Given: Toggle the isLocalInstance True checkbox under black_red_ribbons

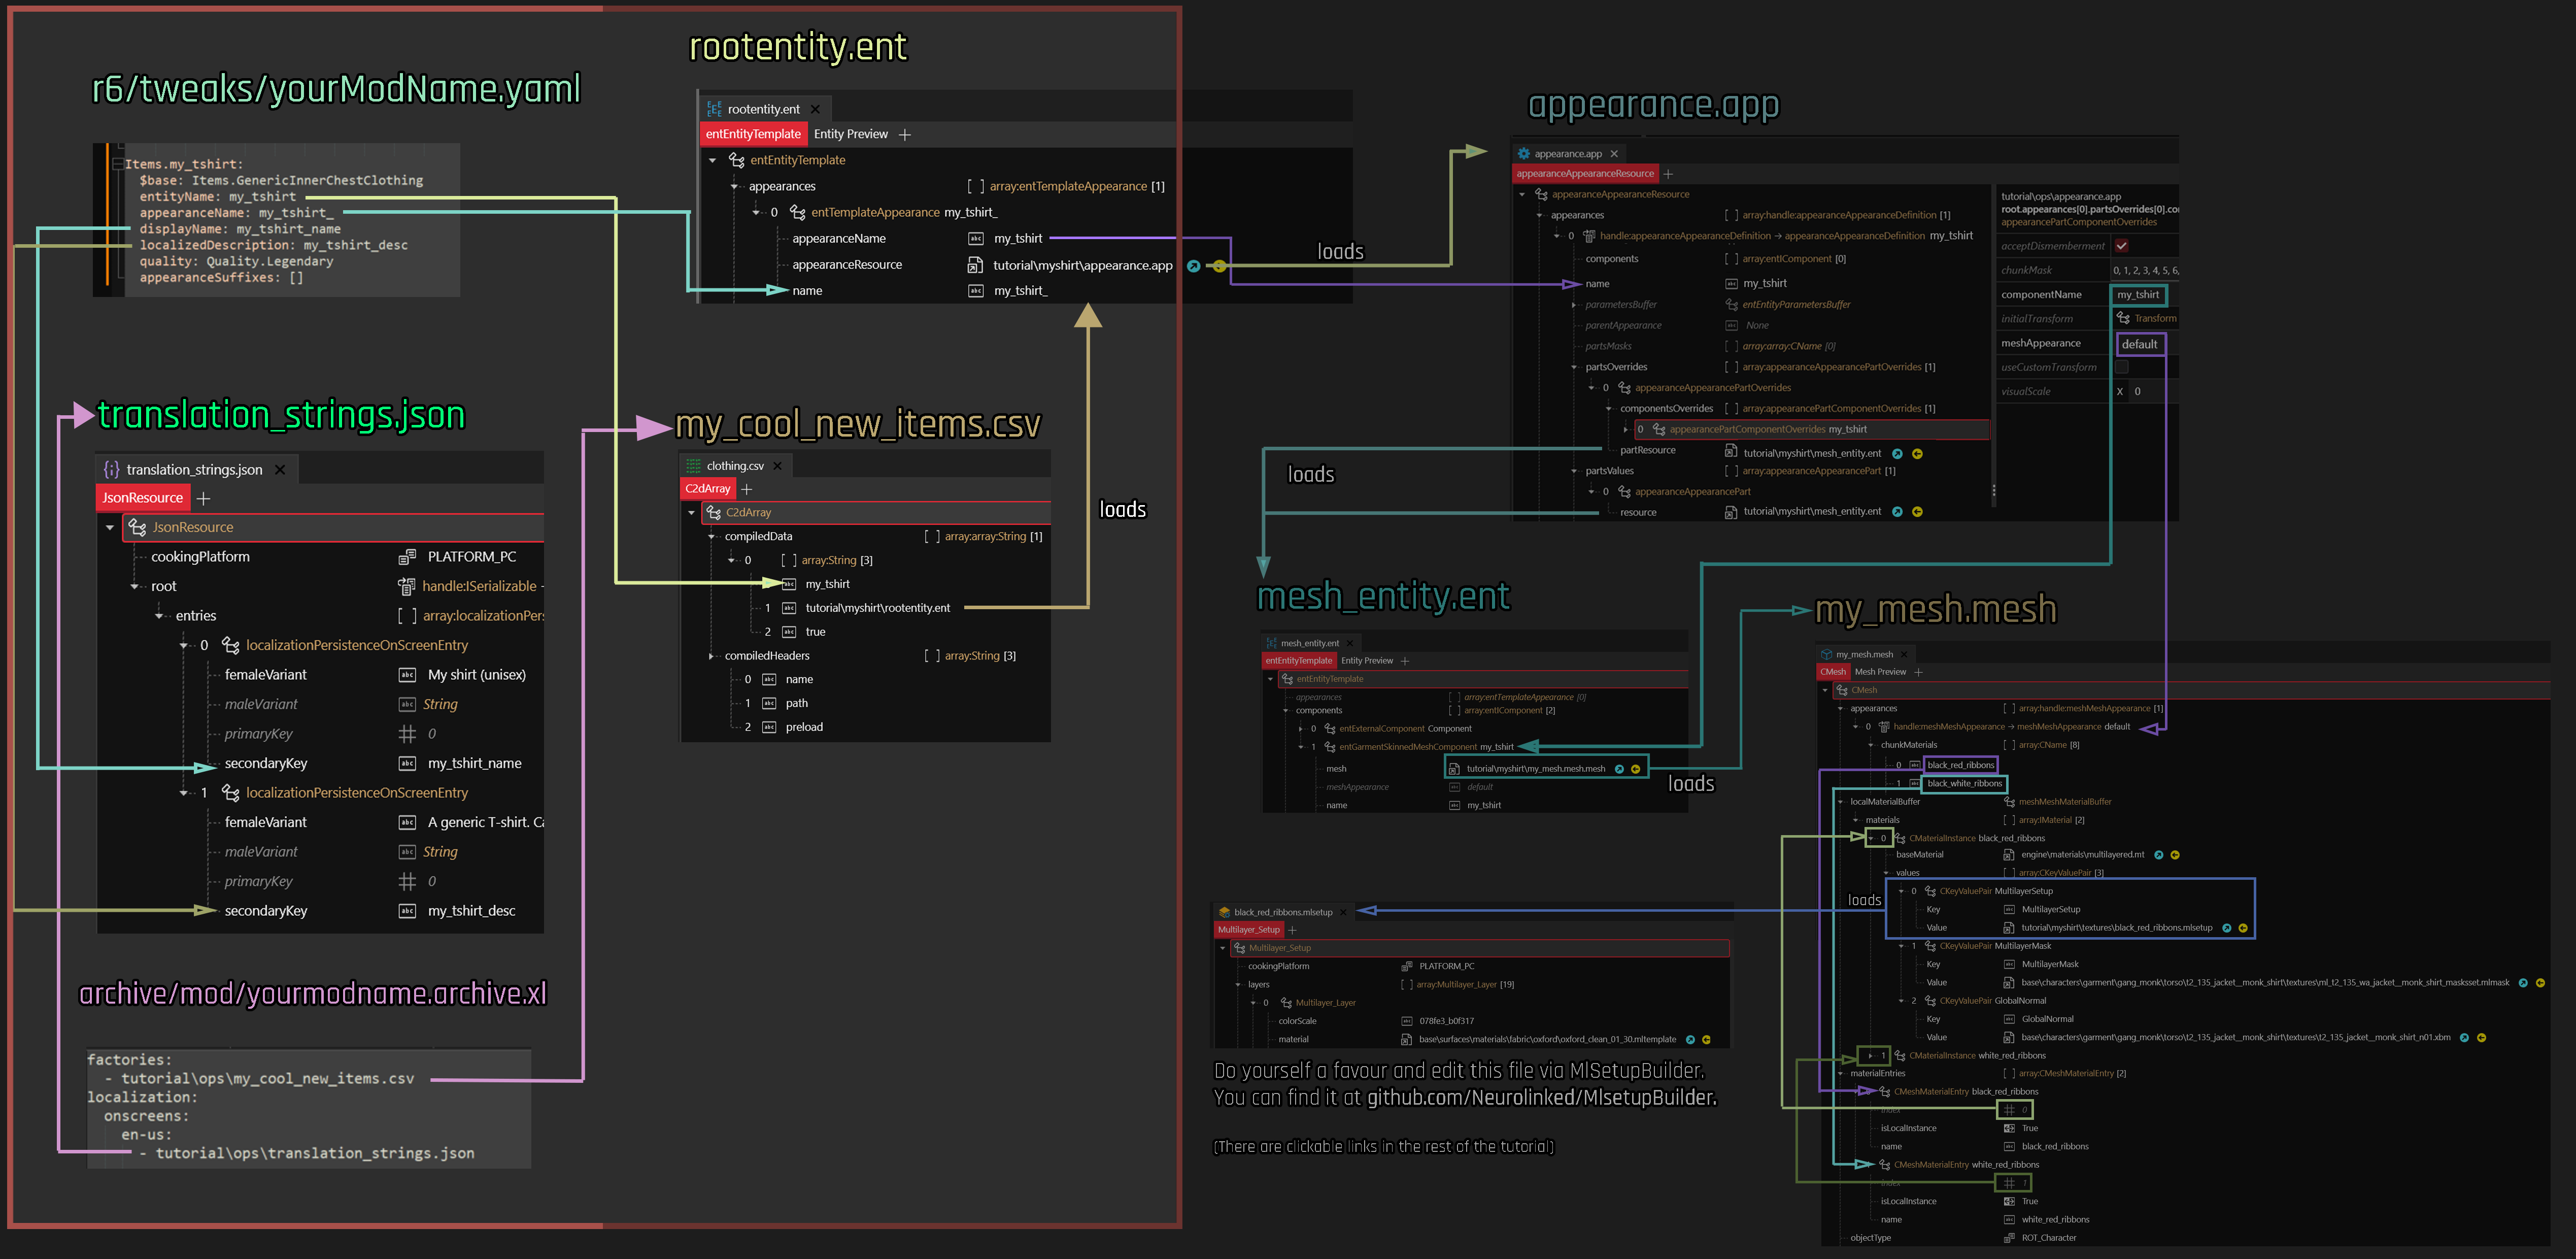Looking at the screenshot, I should (2009, 1128).
